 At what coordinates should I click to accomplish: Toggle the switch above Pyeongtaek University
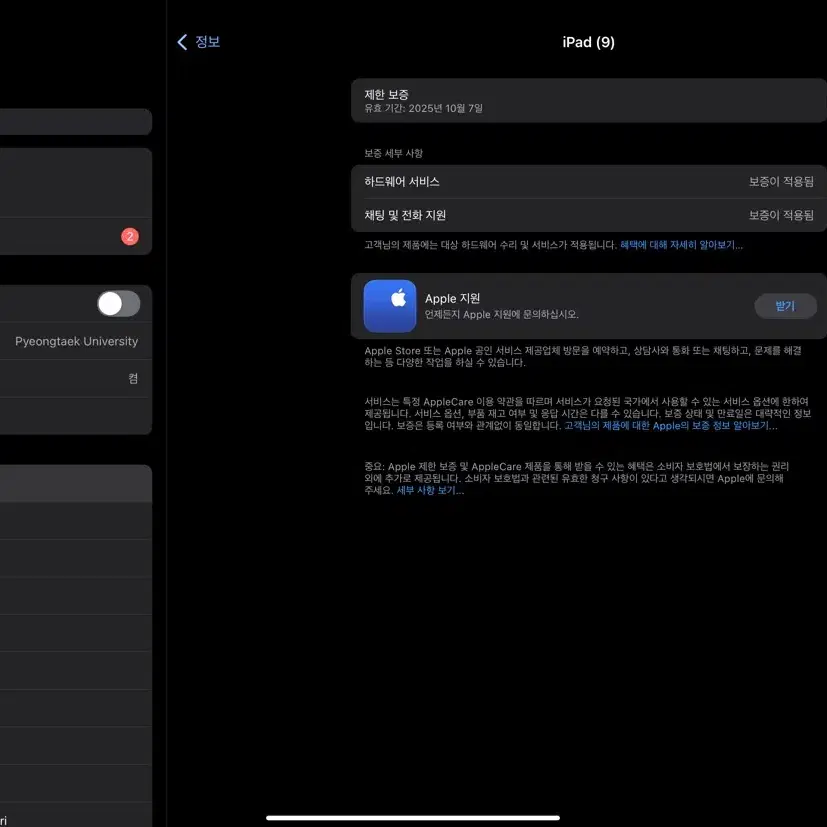pyautogui.click(x=119, y=304)
